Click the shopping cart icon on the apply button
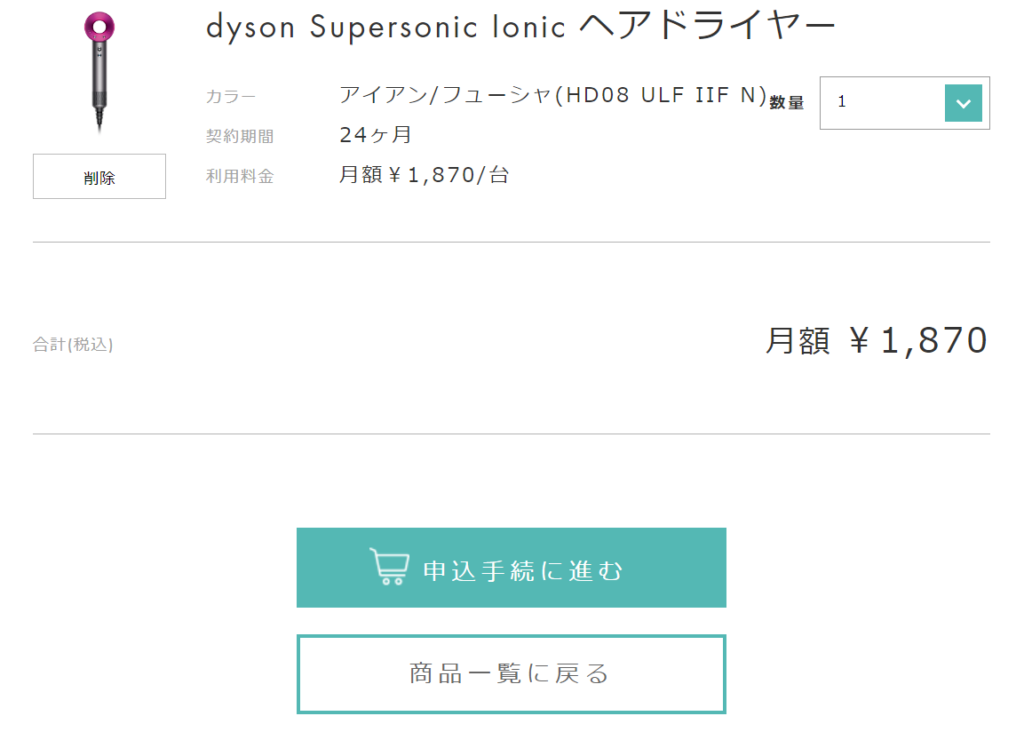Image resolution: width=1024 pixels, height=732 pixels. [389, 566]
